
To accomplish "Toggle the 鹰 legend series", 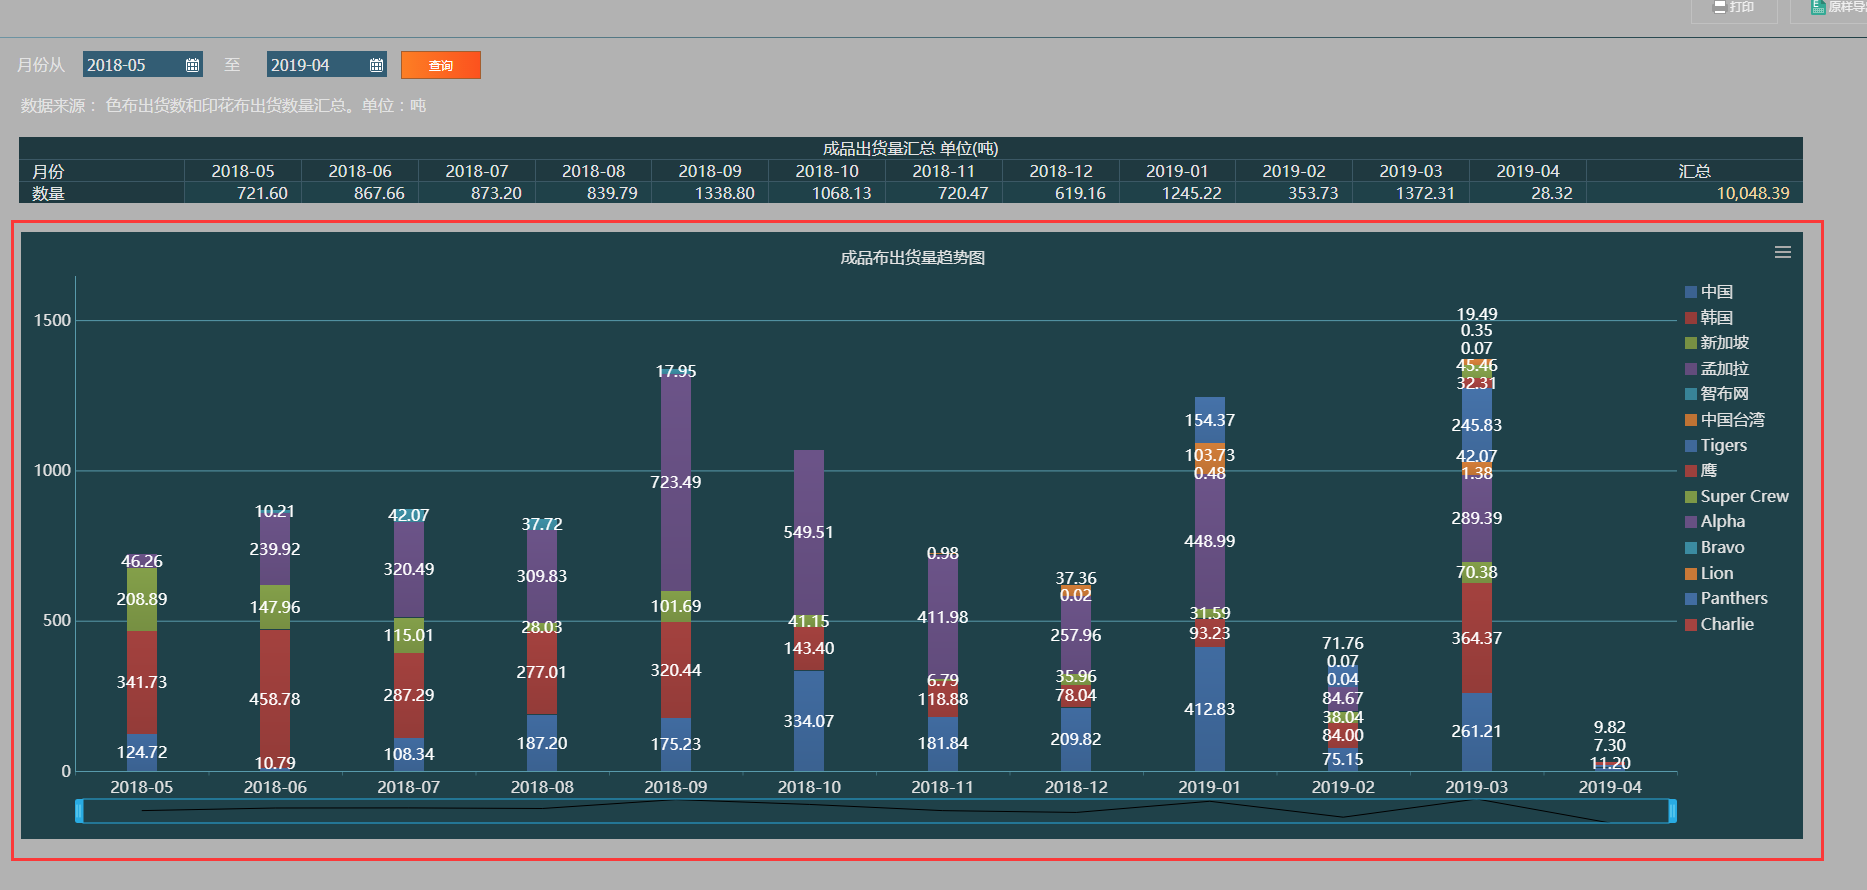I will point(1701,471).
